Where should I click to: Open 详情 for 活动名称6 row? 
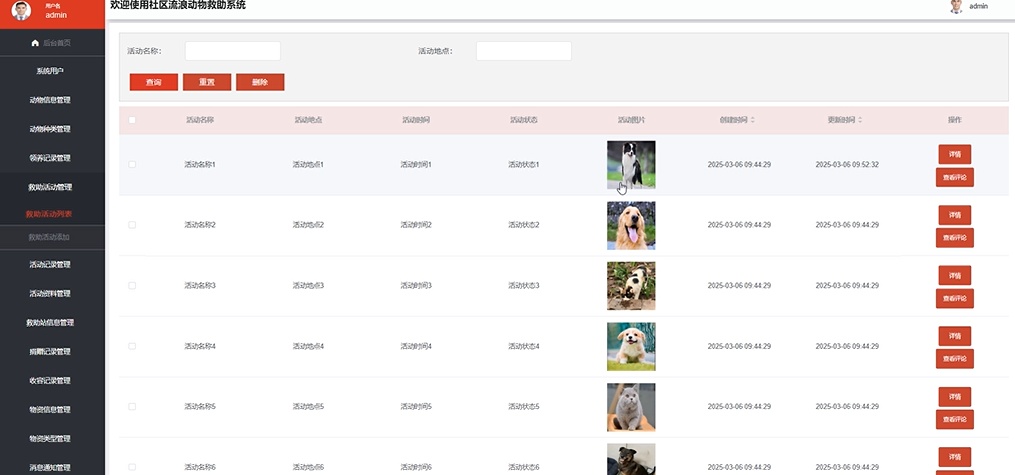pyautogui.click(x=954, y=457)
